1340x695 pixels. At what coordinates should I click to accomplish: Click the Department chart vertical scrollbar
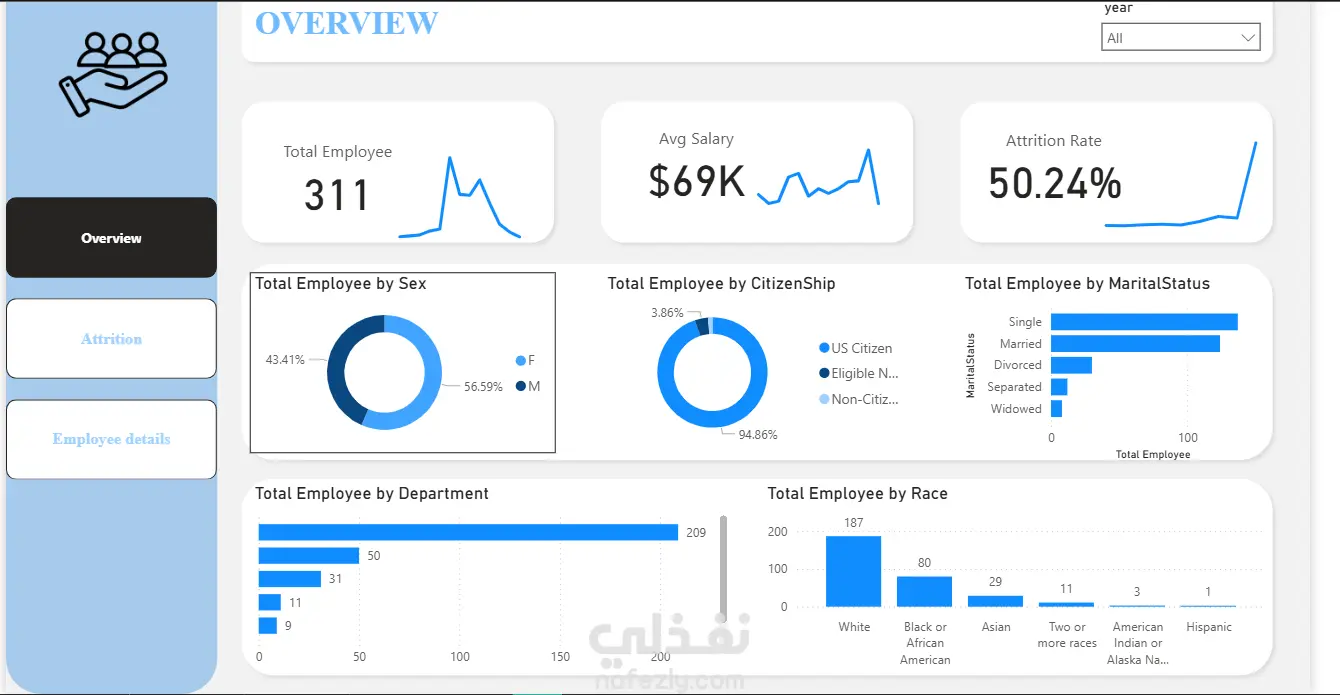point(723,568)
